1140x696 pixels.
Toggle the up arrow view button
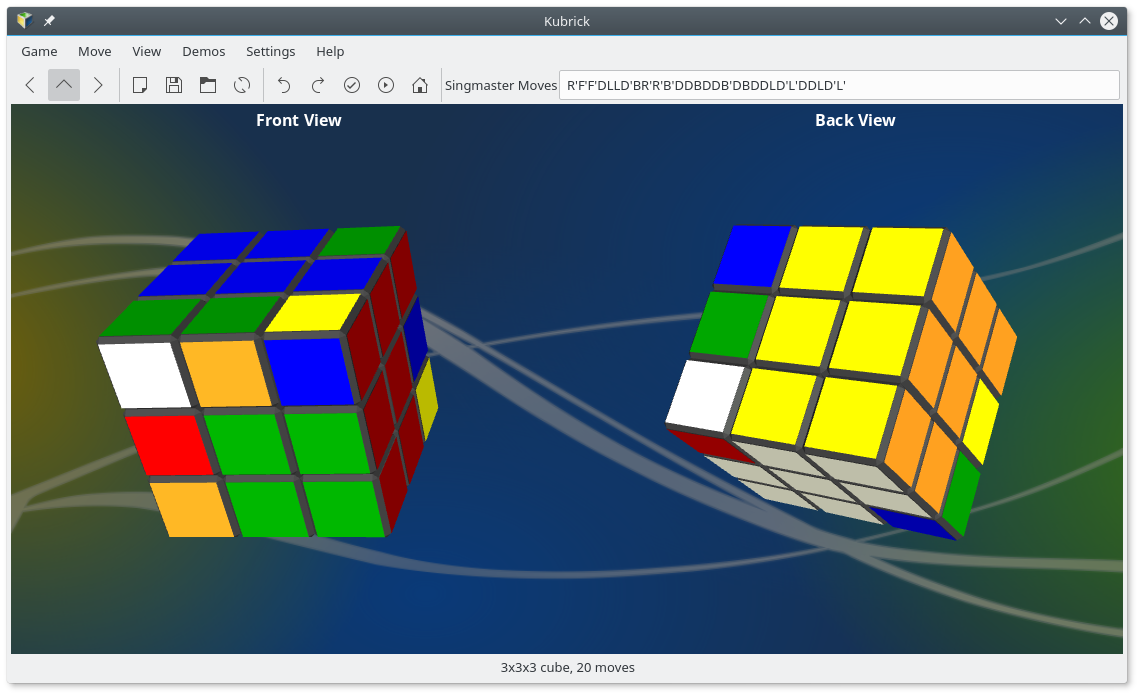(x=64, y=85)
